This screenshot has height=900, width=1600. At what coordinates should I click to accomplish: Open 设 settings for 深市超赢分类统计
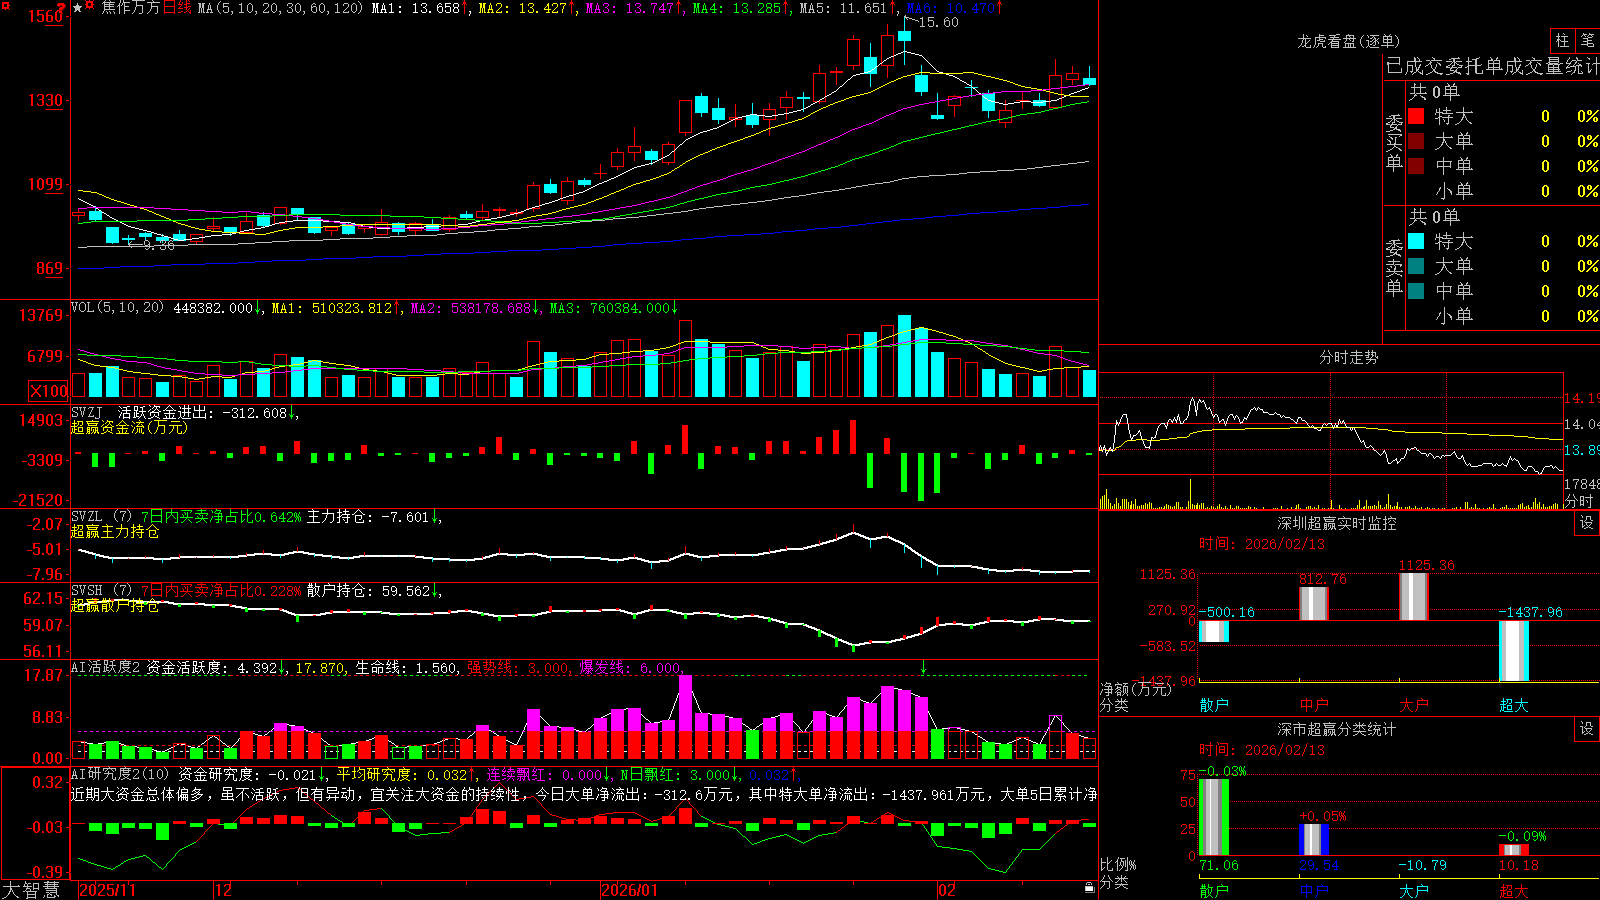coord(1587,729)
